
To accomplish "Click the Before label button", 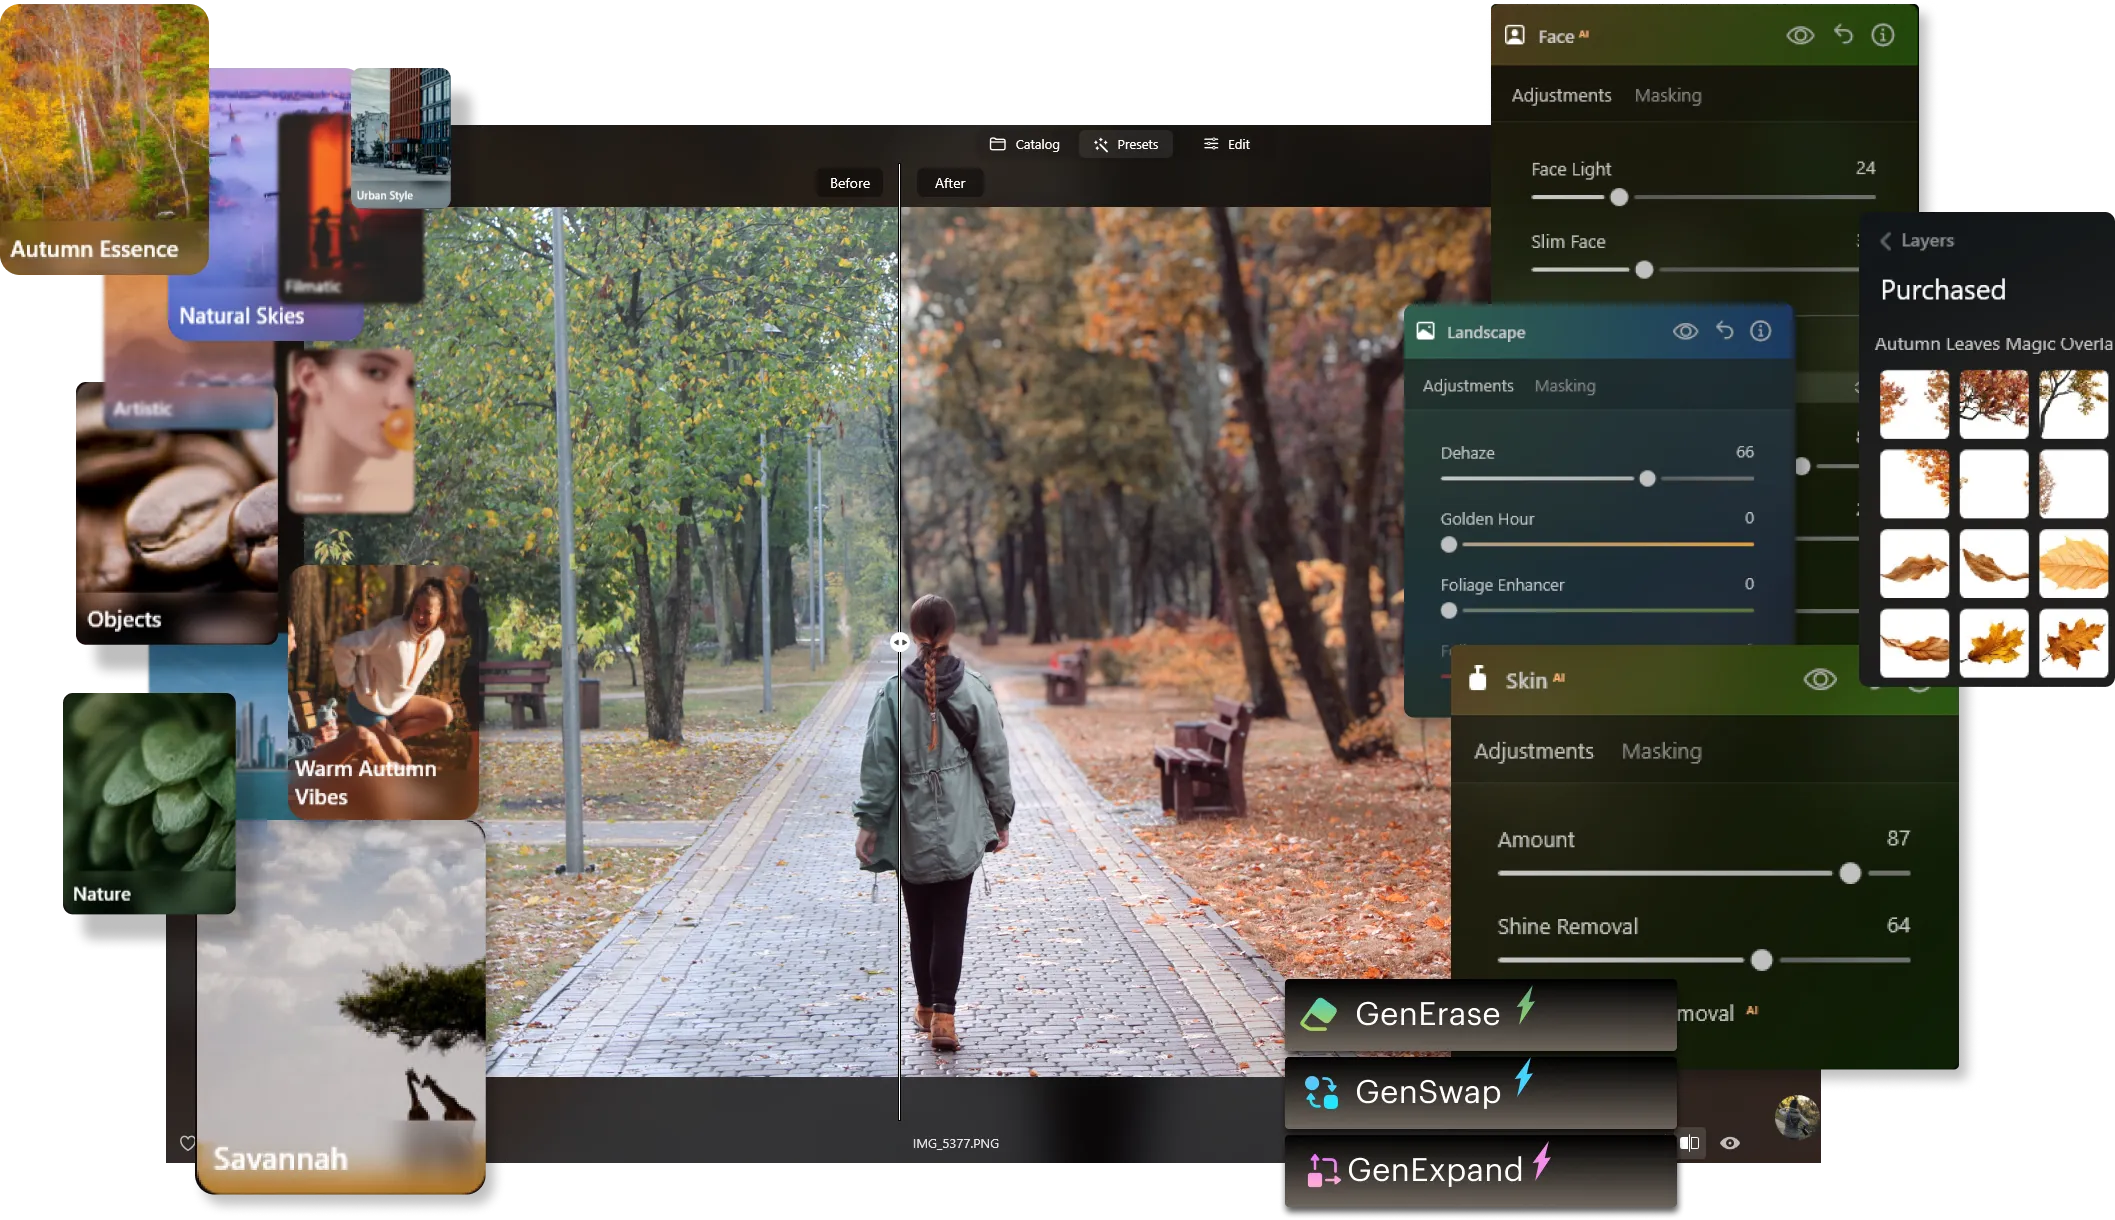I will [x=849, y=183].
